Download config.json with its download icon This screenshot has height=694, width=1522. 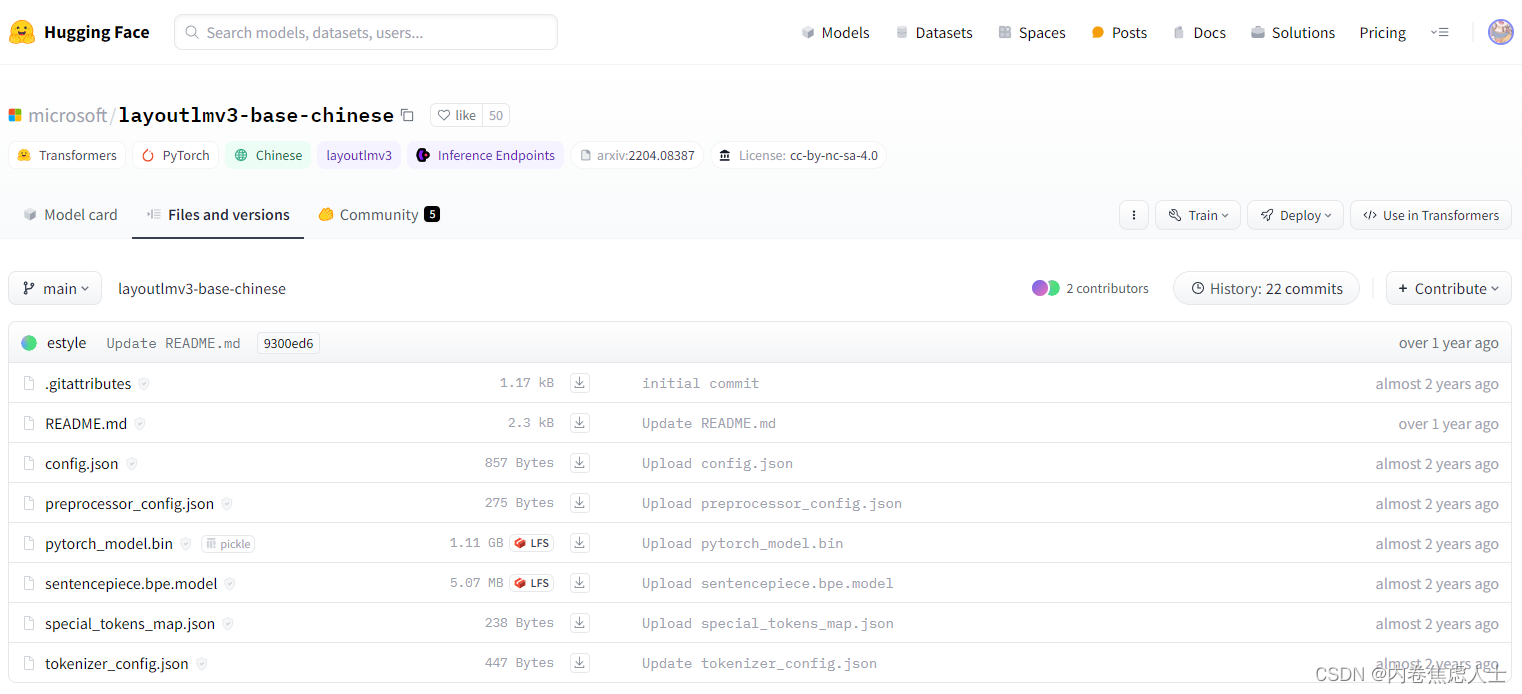point(579,463)
